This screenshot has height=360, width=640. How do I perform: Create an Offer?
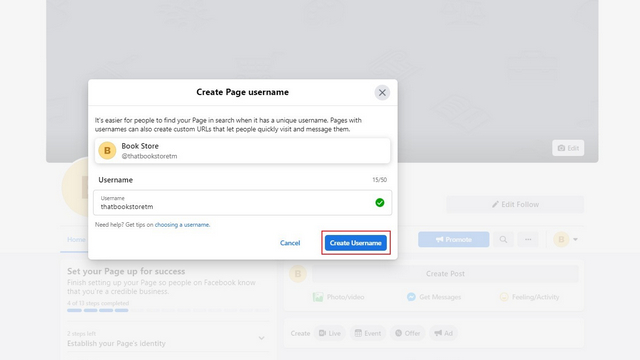[408, 333]
